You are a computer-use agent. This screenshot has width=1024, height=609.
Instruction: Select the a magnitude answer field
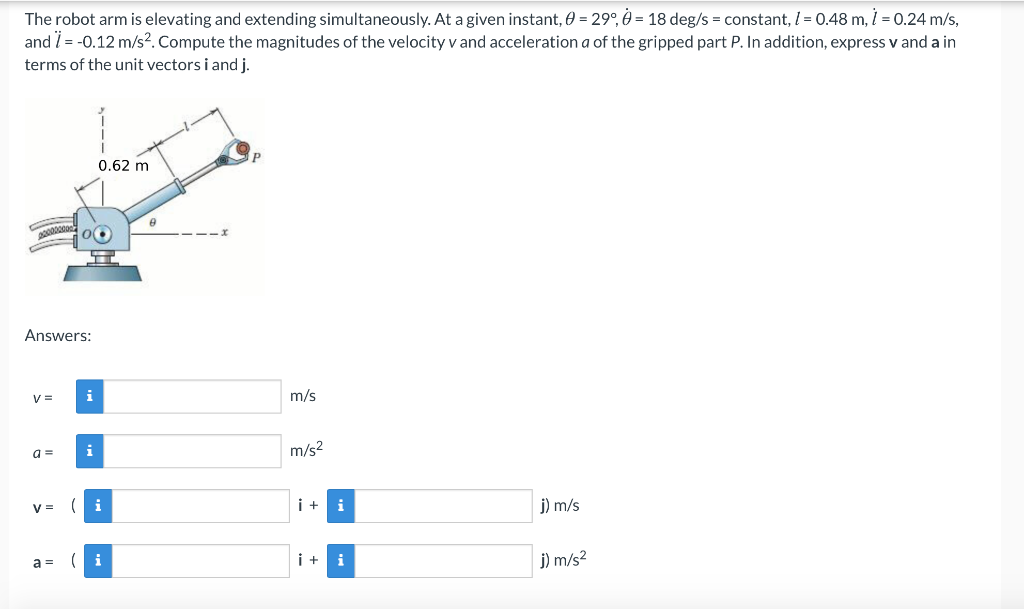pos(190,452)
